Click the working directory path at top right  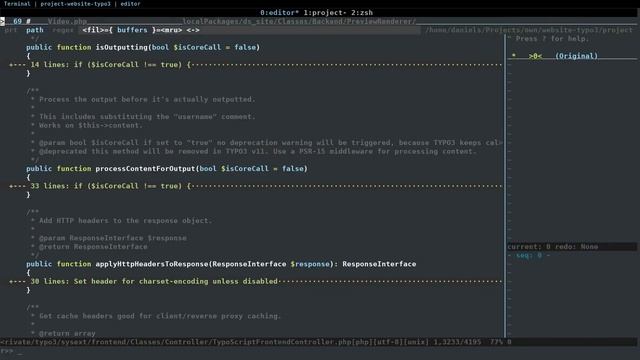(529, 30)
